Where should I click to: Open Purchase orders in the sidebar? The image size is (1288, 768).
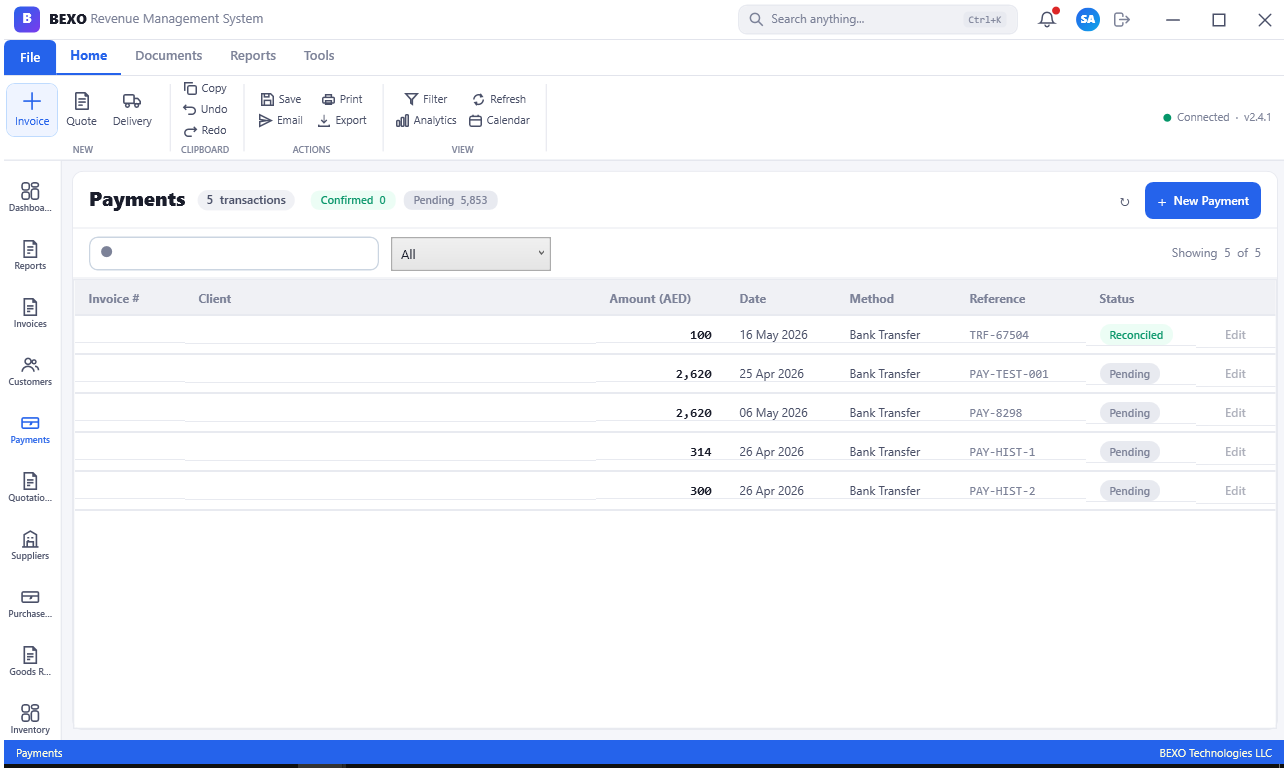[30, 603]
